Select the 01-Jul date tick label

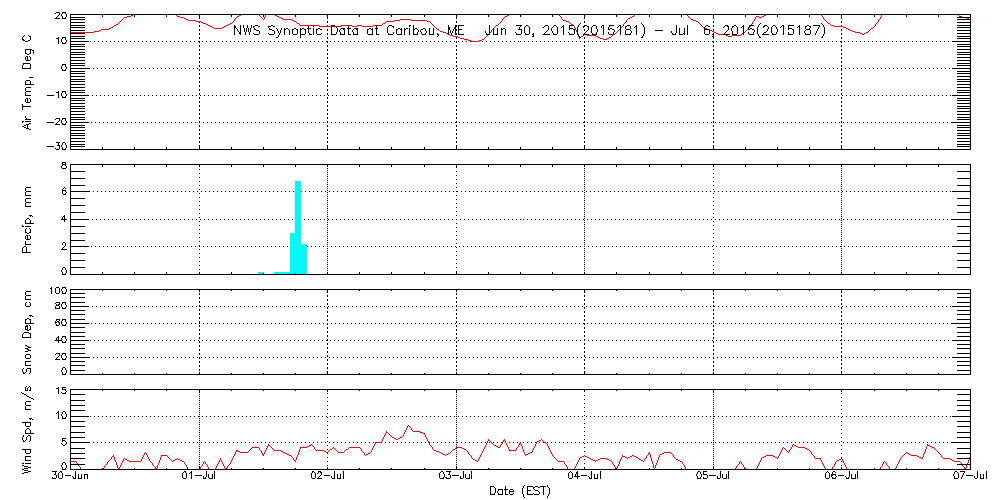[x=200, y=477]
